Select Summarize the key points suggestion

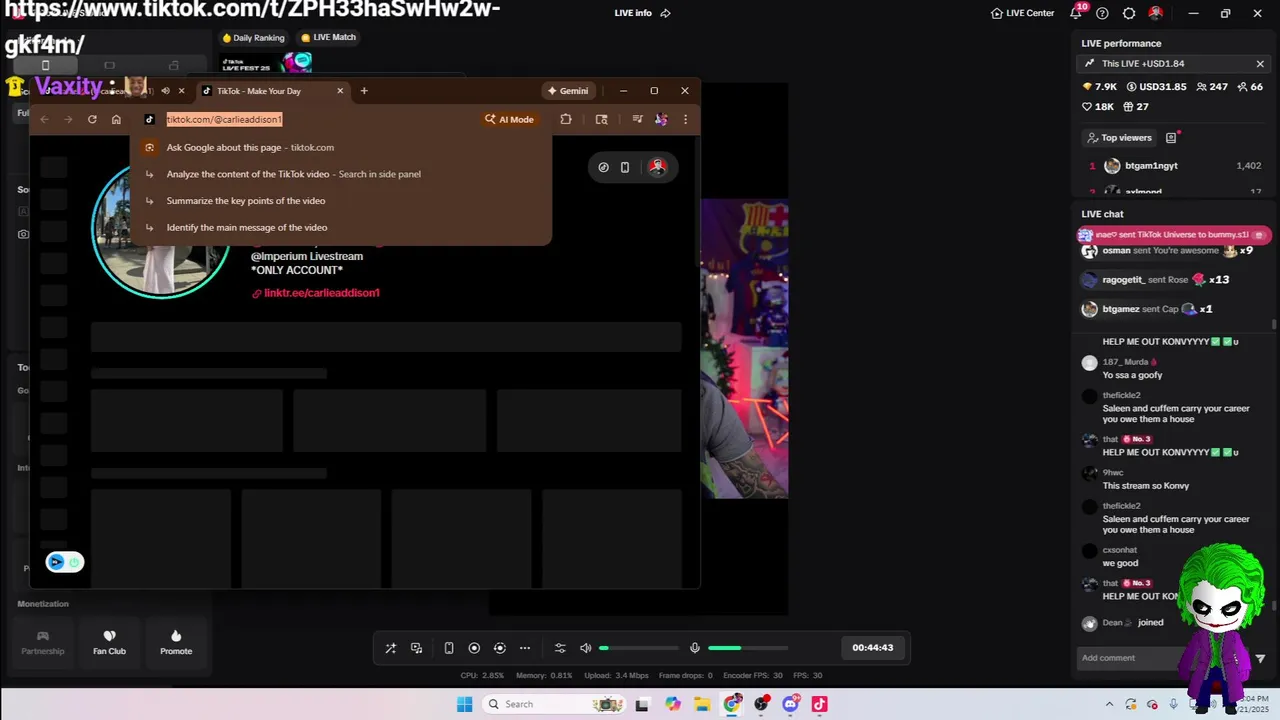pyautogui.click(x=341, y=201)
